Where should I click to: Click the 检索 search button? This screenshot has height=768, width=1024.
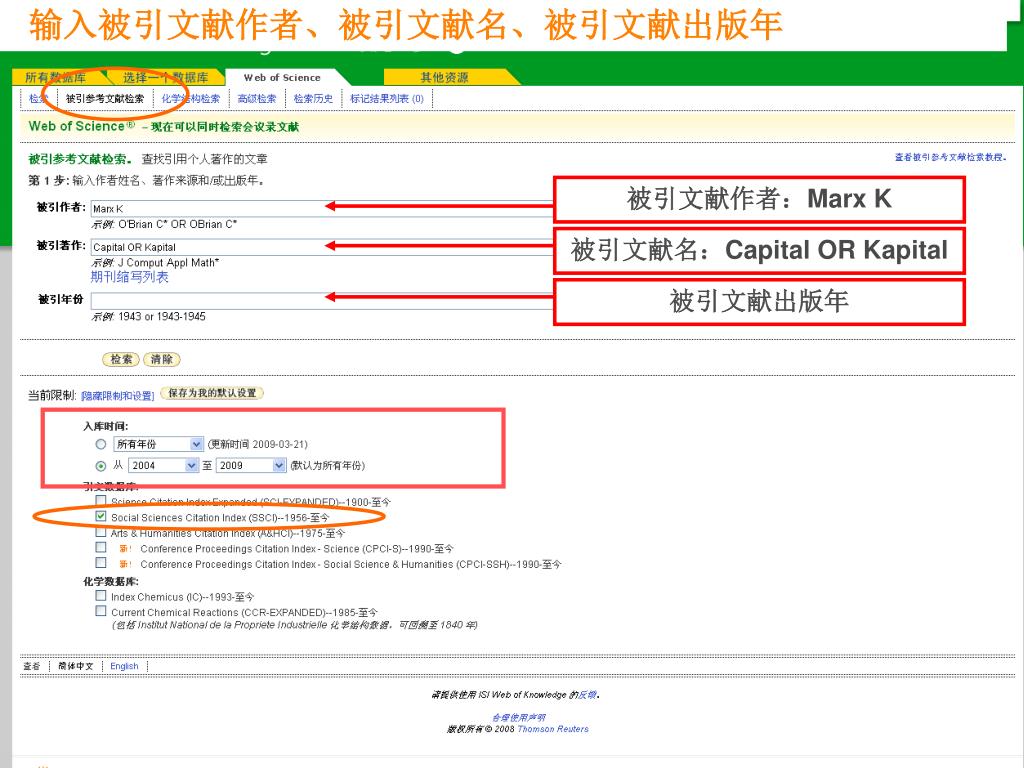(121, 359)
